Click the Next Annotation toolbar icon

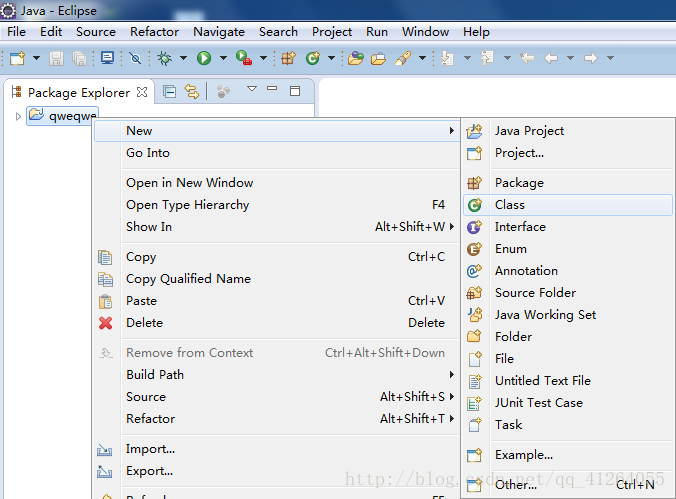448,58
